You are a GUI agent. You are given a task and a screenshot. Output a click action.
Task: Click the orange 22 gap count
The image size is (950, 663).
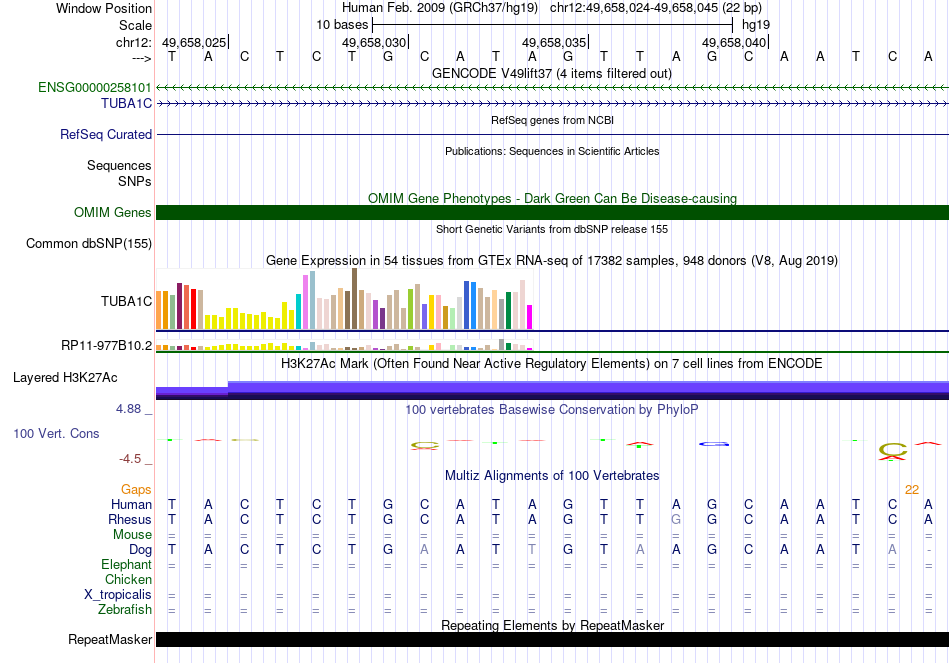pos(912,490)
